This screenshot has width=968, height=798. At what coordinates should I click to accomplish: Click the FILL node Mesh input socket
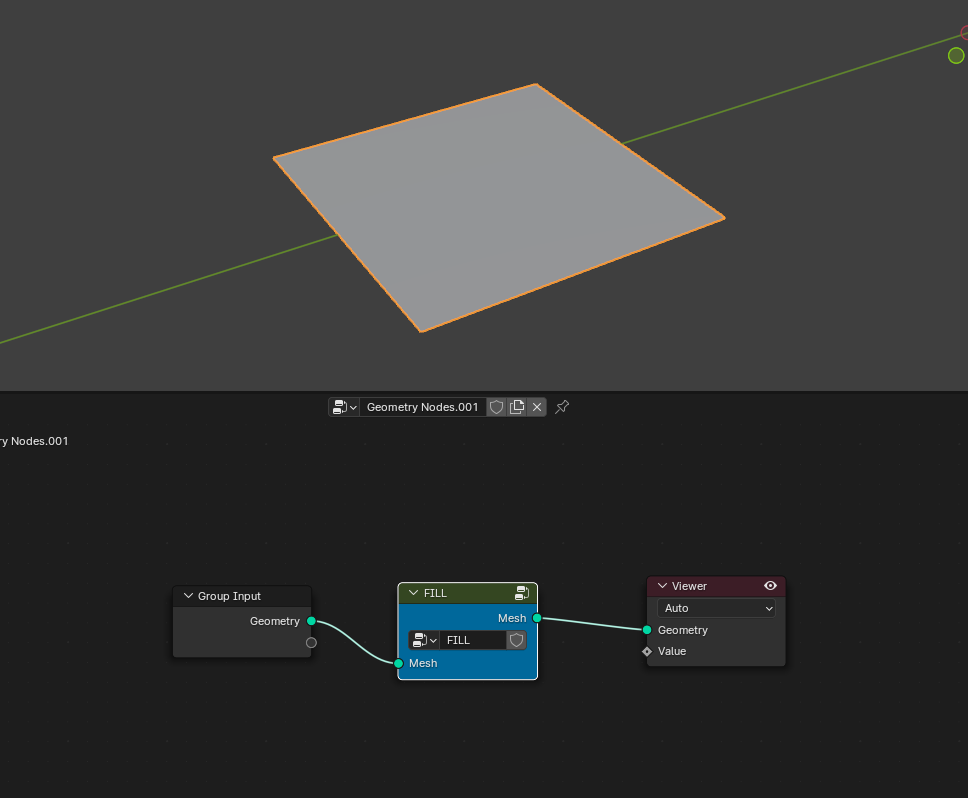399,663
